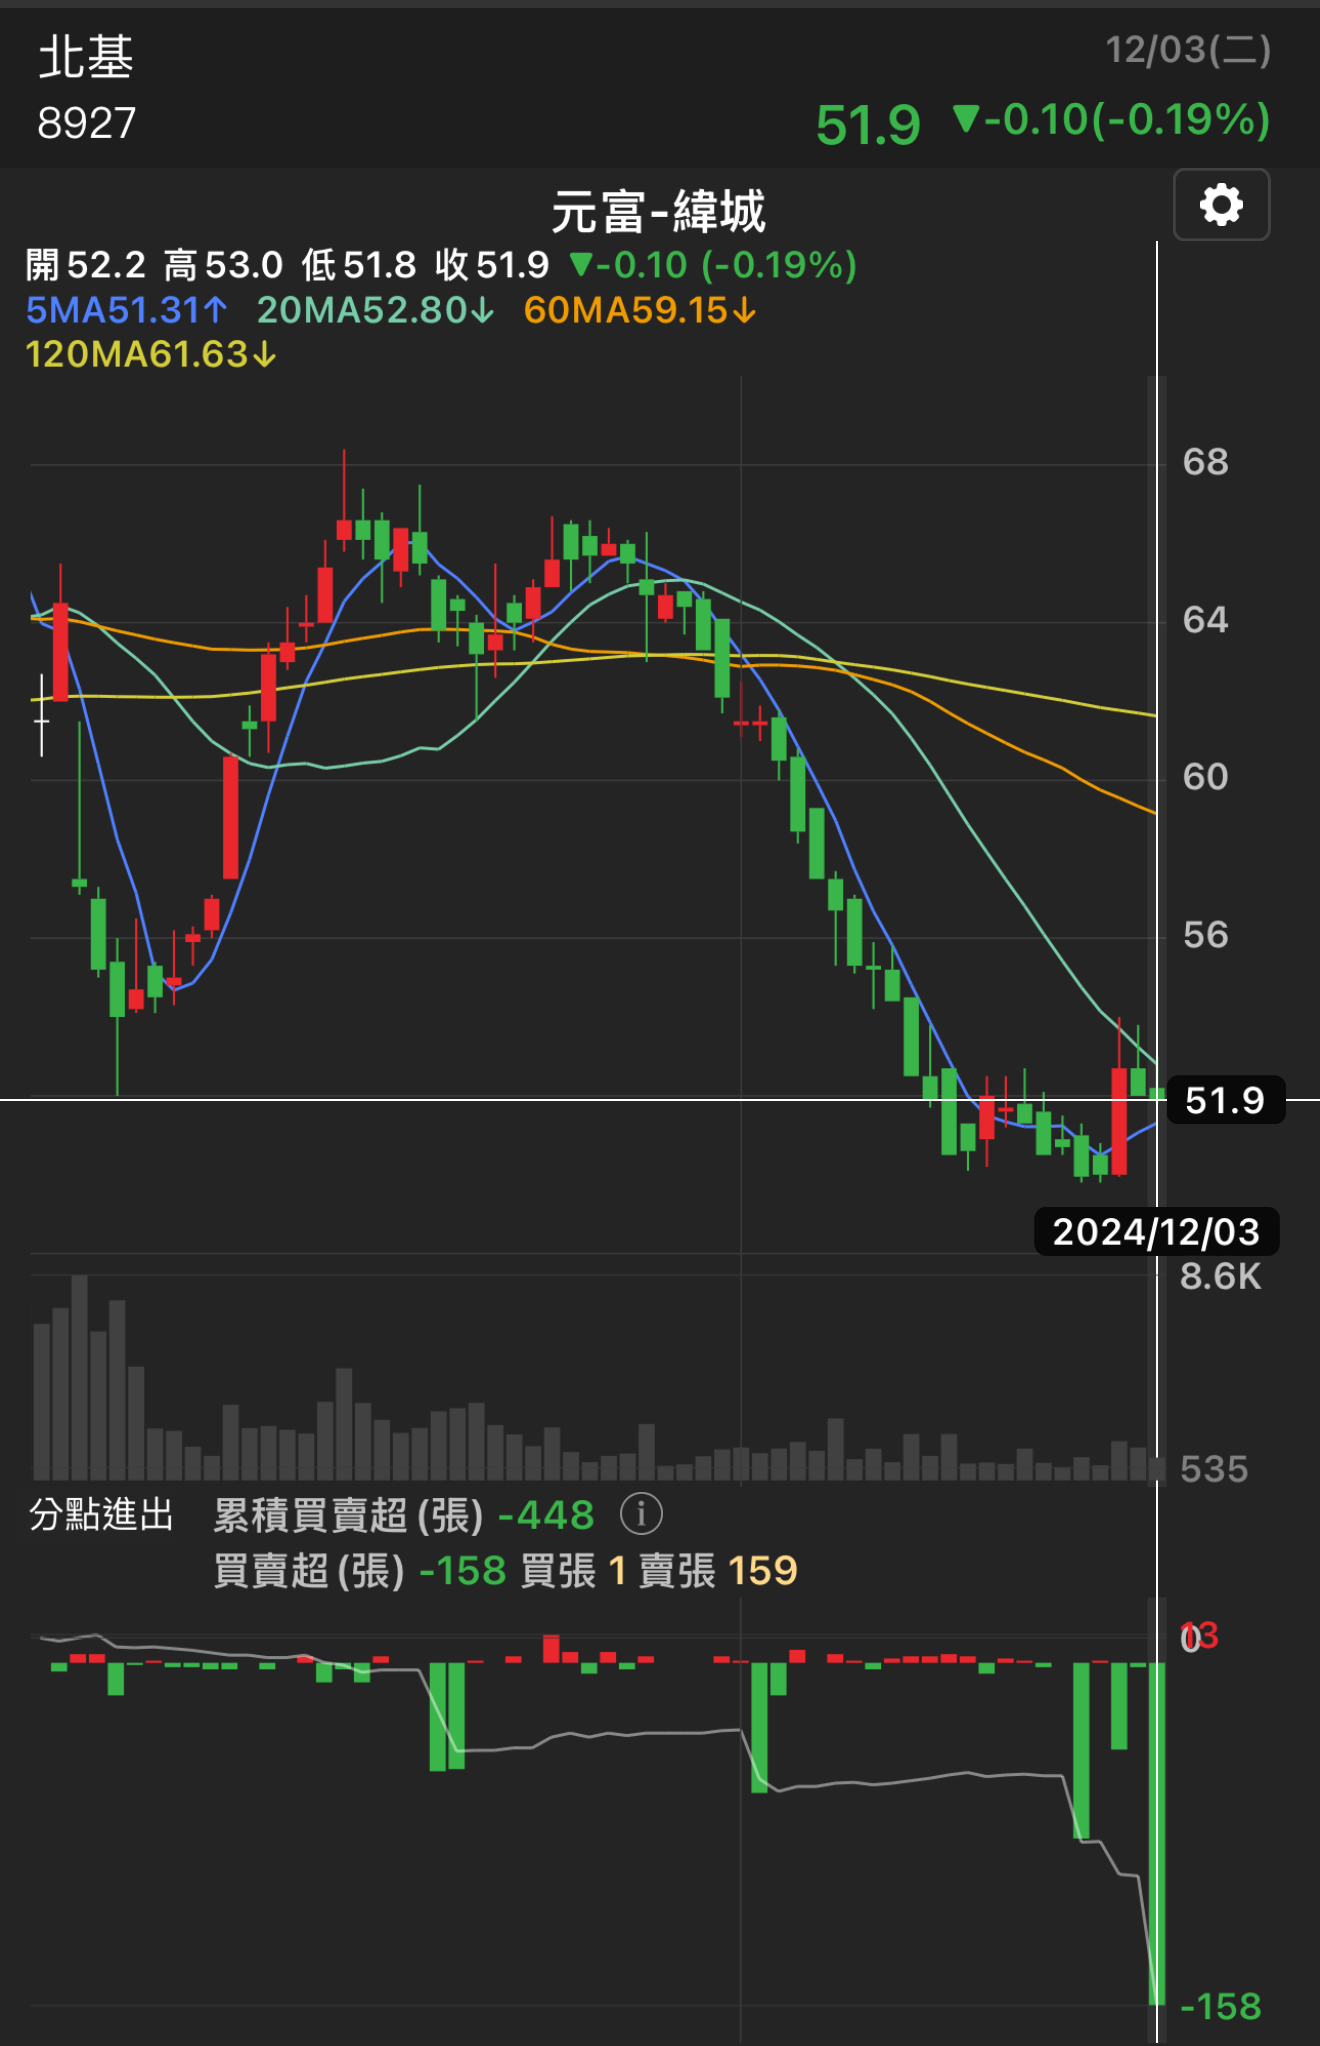Tap the 68 price axis label
Screen dimensions: 1320x2046
(x=1205, y=462)
